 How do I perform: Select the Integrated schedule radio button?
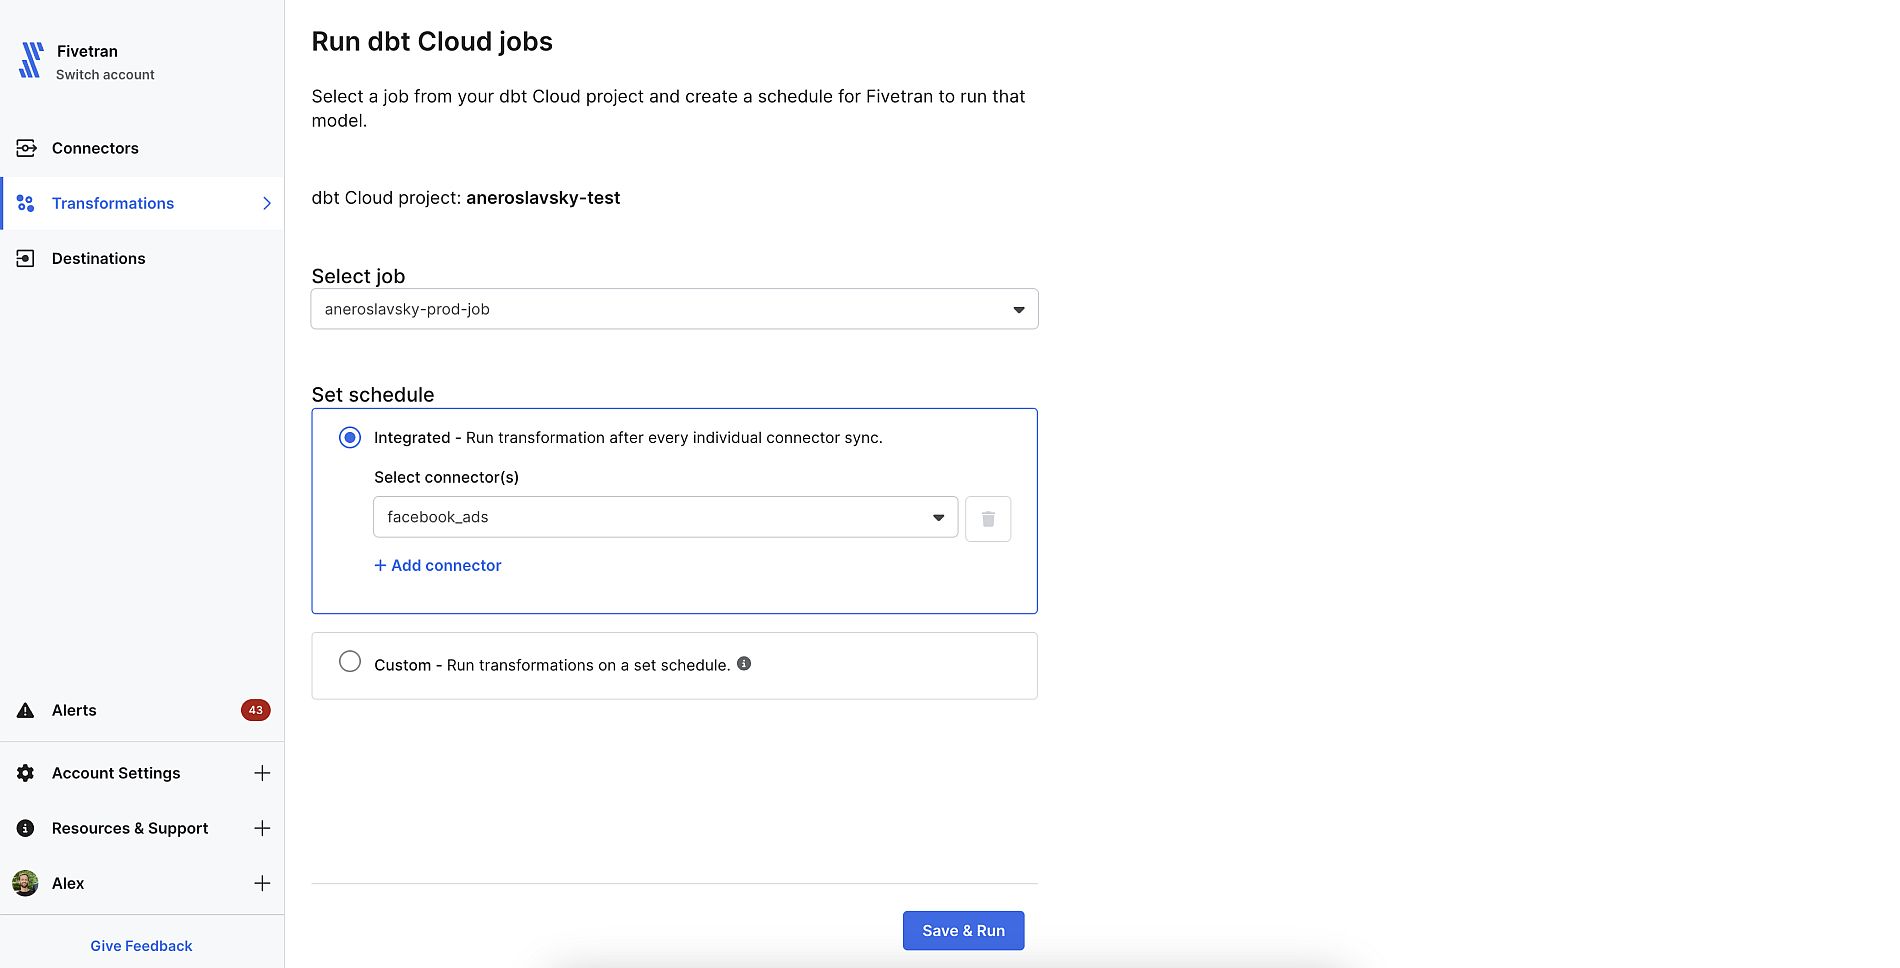[350, 437]
